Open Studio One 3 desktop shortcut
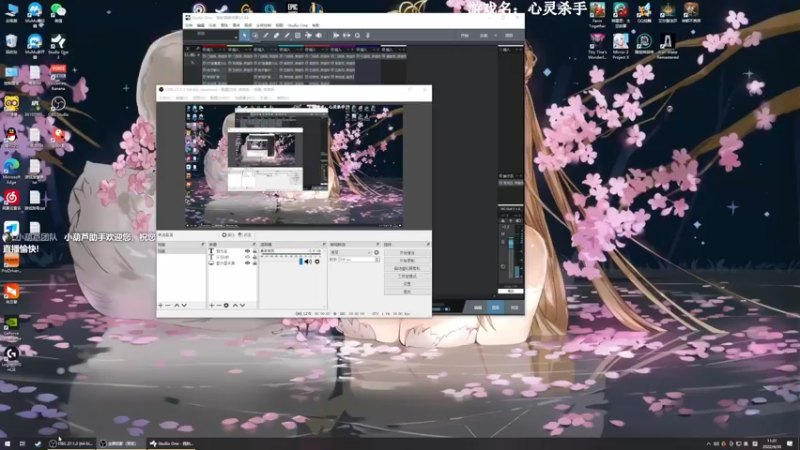Image resolution: width=800 pixels, height=450 pixels. (58, 44)
